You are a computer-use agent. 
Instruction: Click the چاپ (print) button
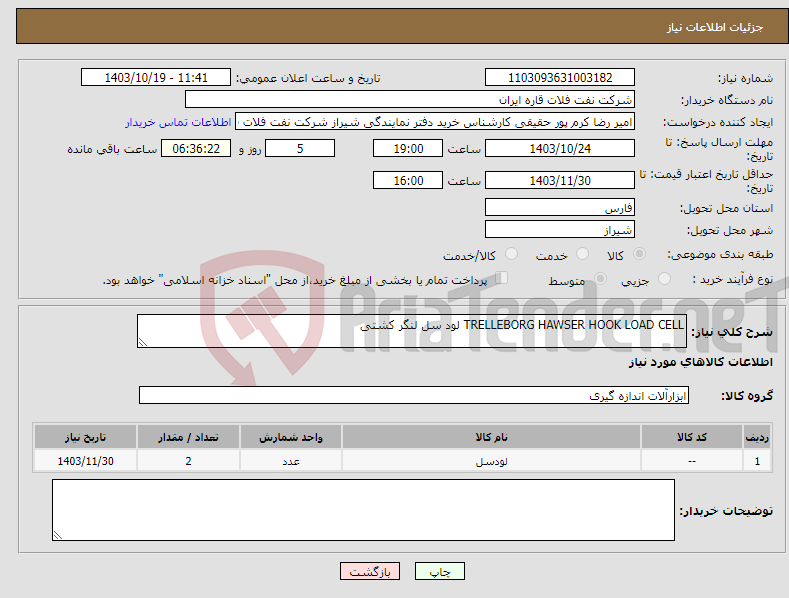tap(439, 571)
